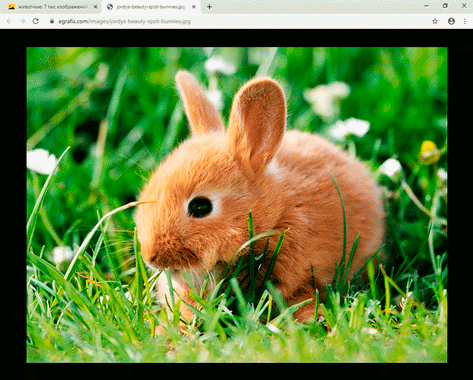
Task: Go forward to the next page
Action: [x=22, y=21]
